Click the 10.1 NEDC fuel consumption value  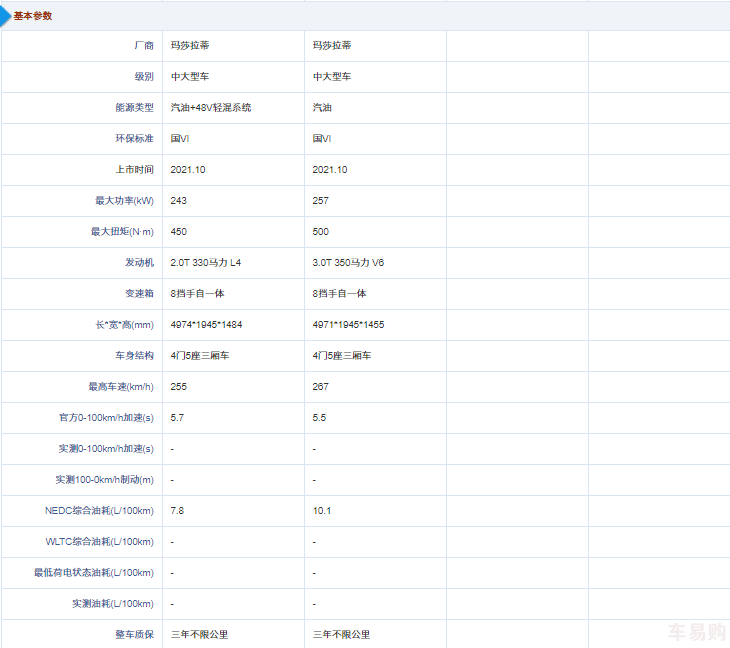(322, 511)
